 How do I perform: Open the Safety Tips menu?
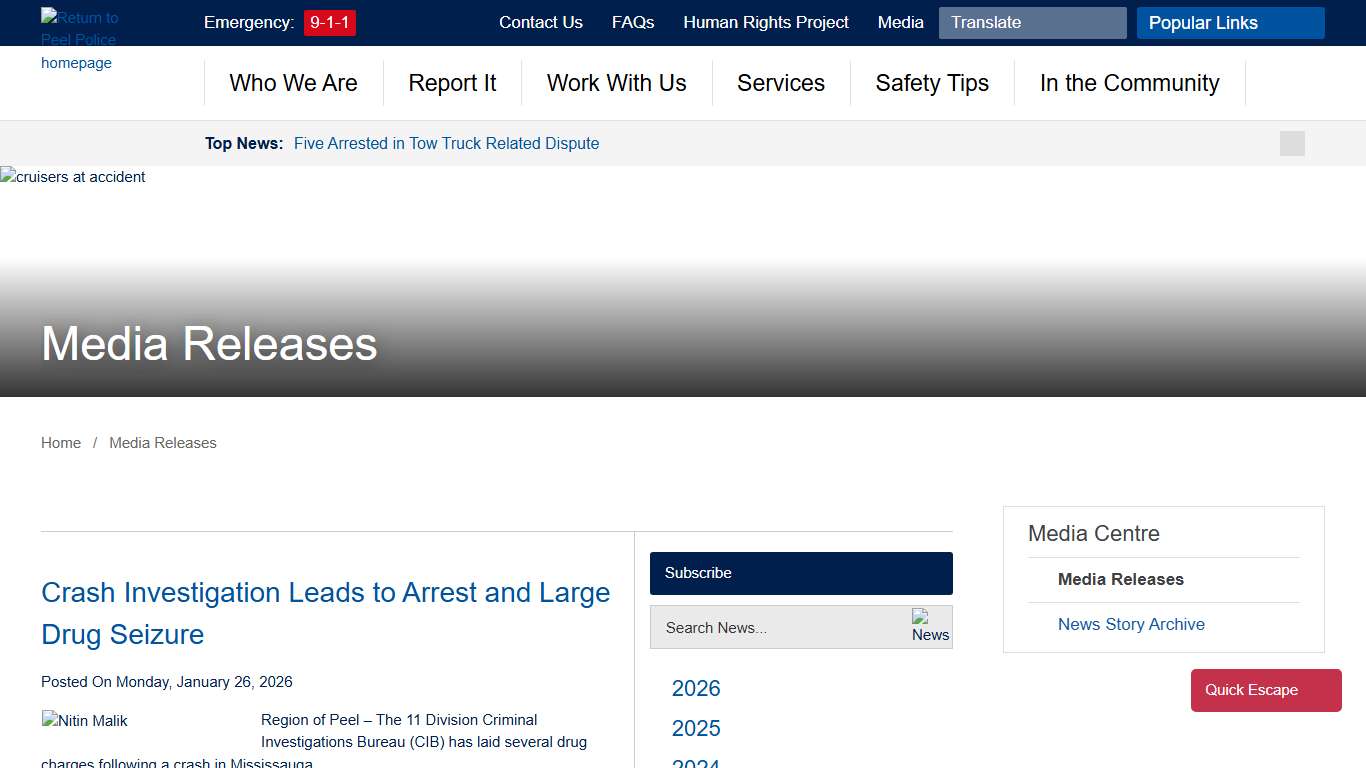[931, 83]
